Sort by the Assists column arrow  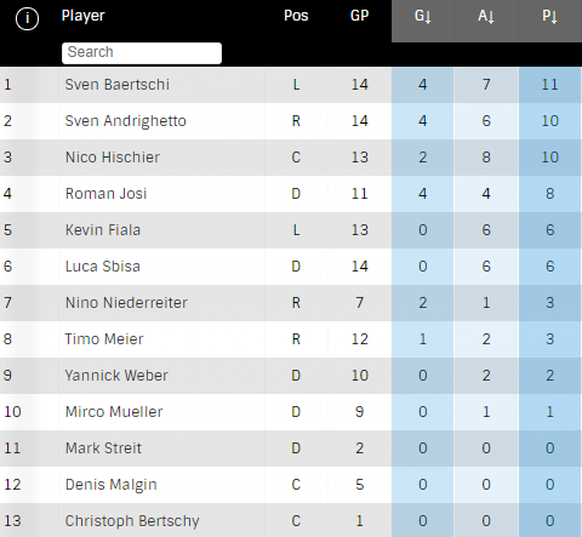point(486,16)
